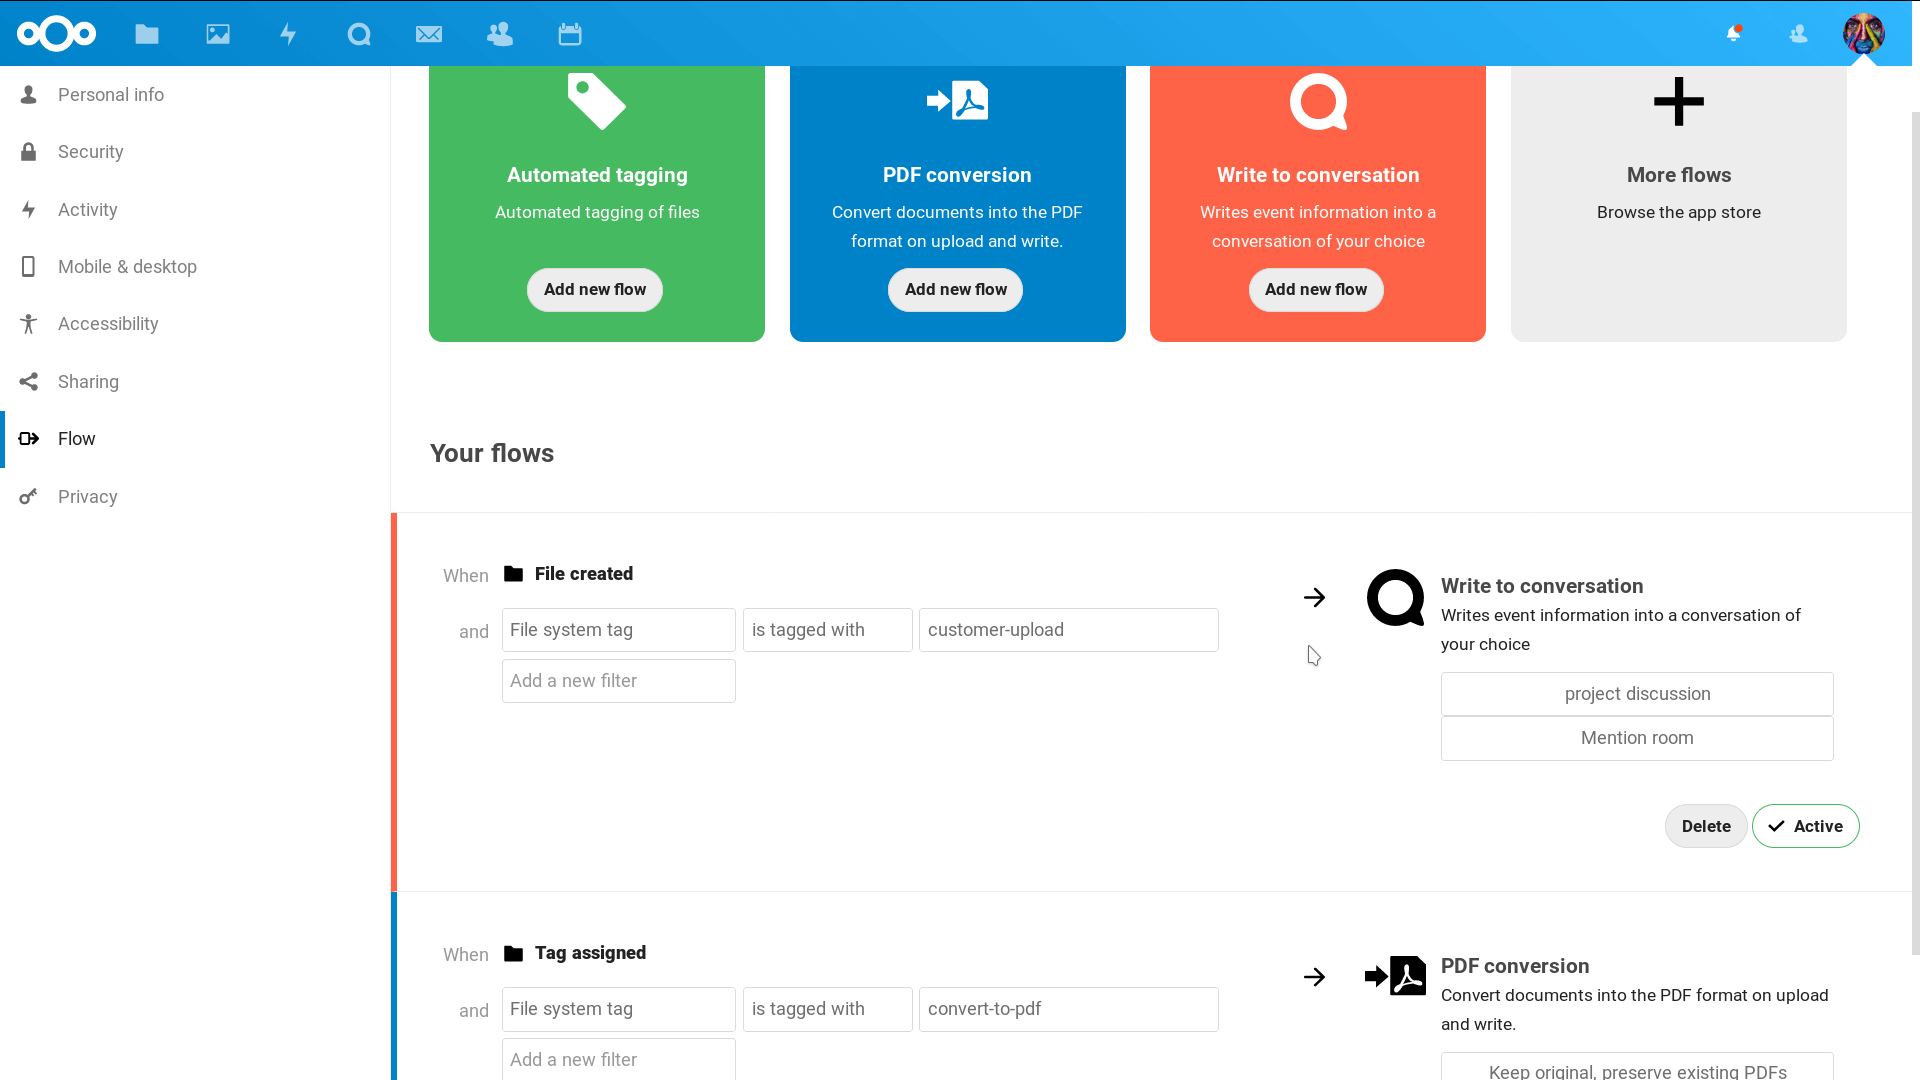The height and width of the screenshot is (1080, 1920).
Task: Open the Contacts app icon
Action: point(500,34)
